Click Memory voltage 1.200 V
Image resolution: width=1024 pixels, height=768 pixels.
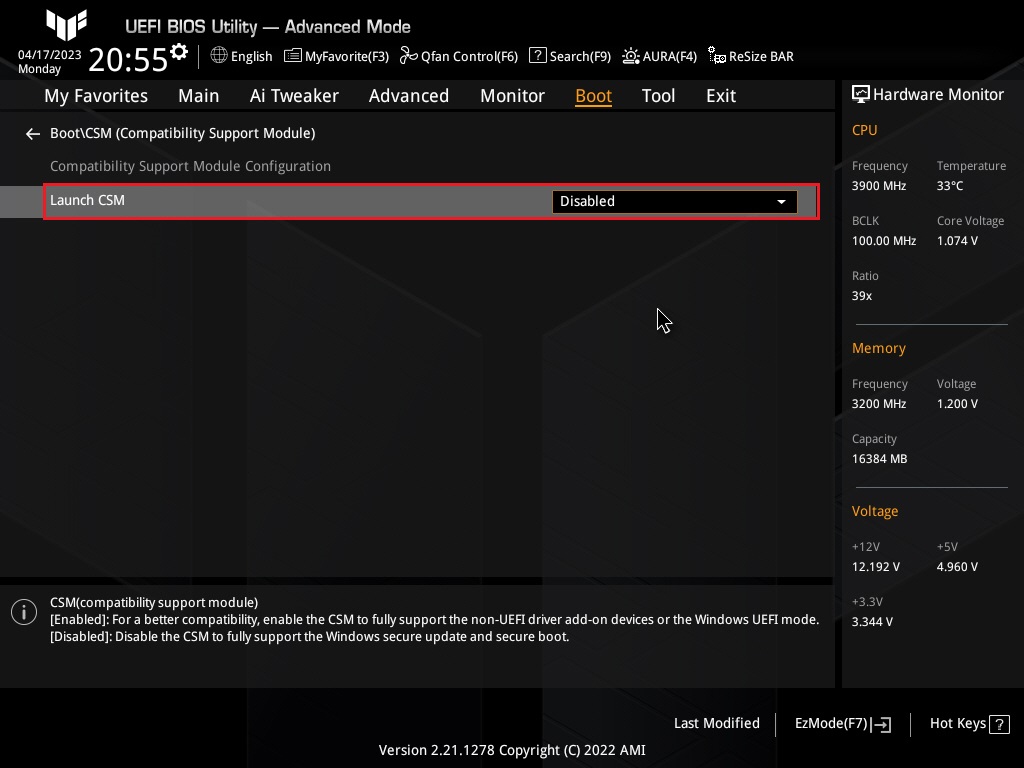click(957, 404)
